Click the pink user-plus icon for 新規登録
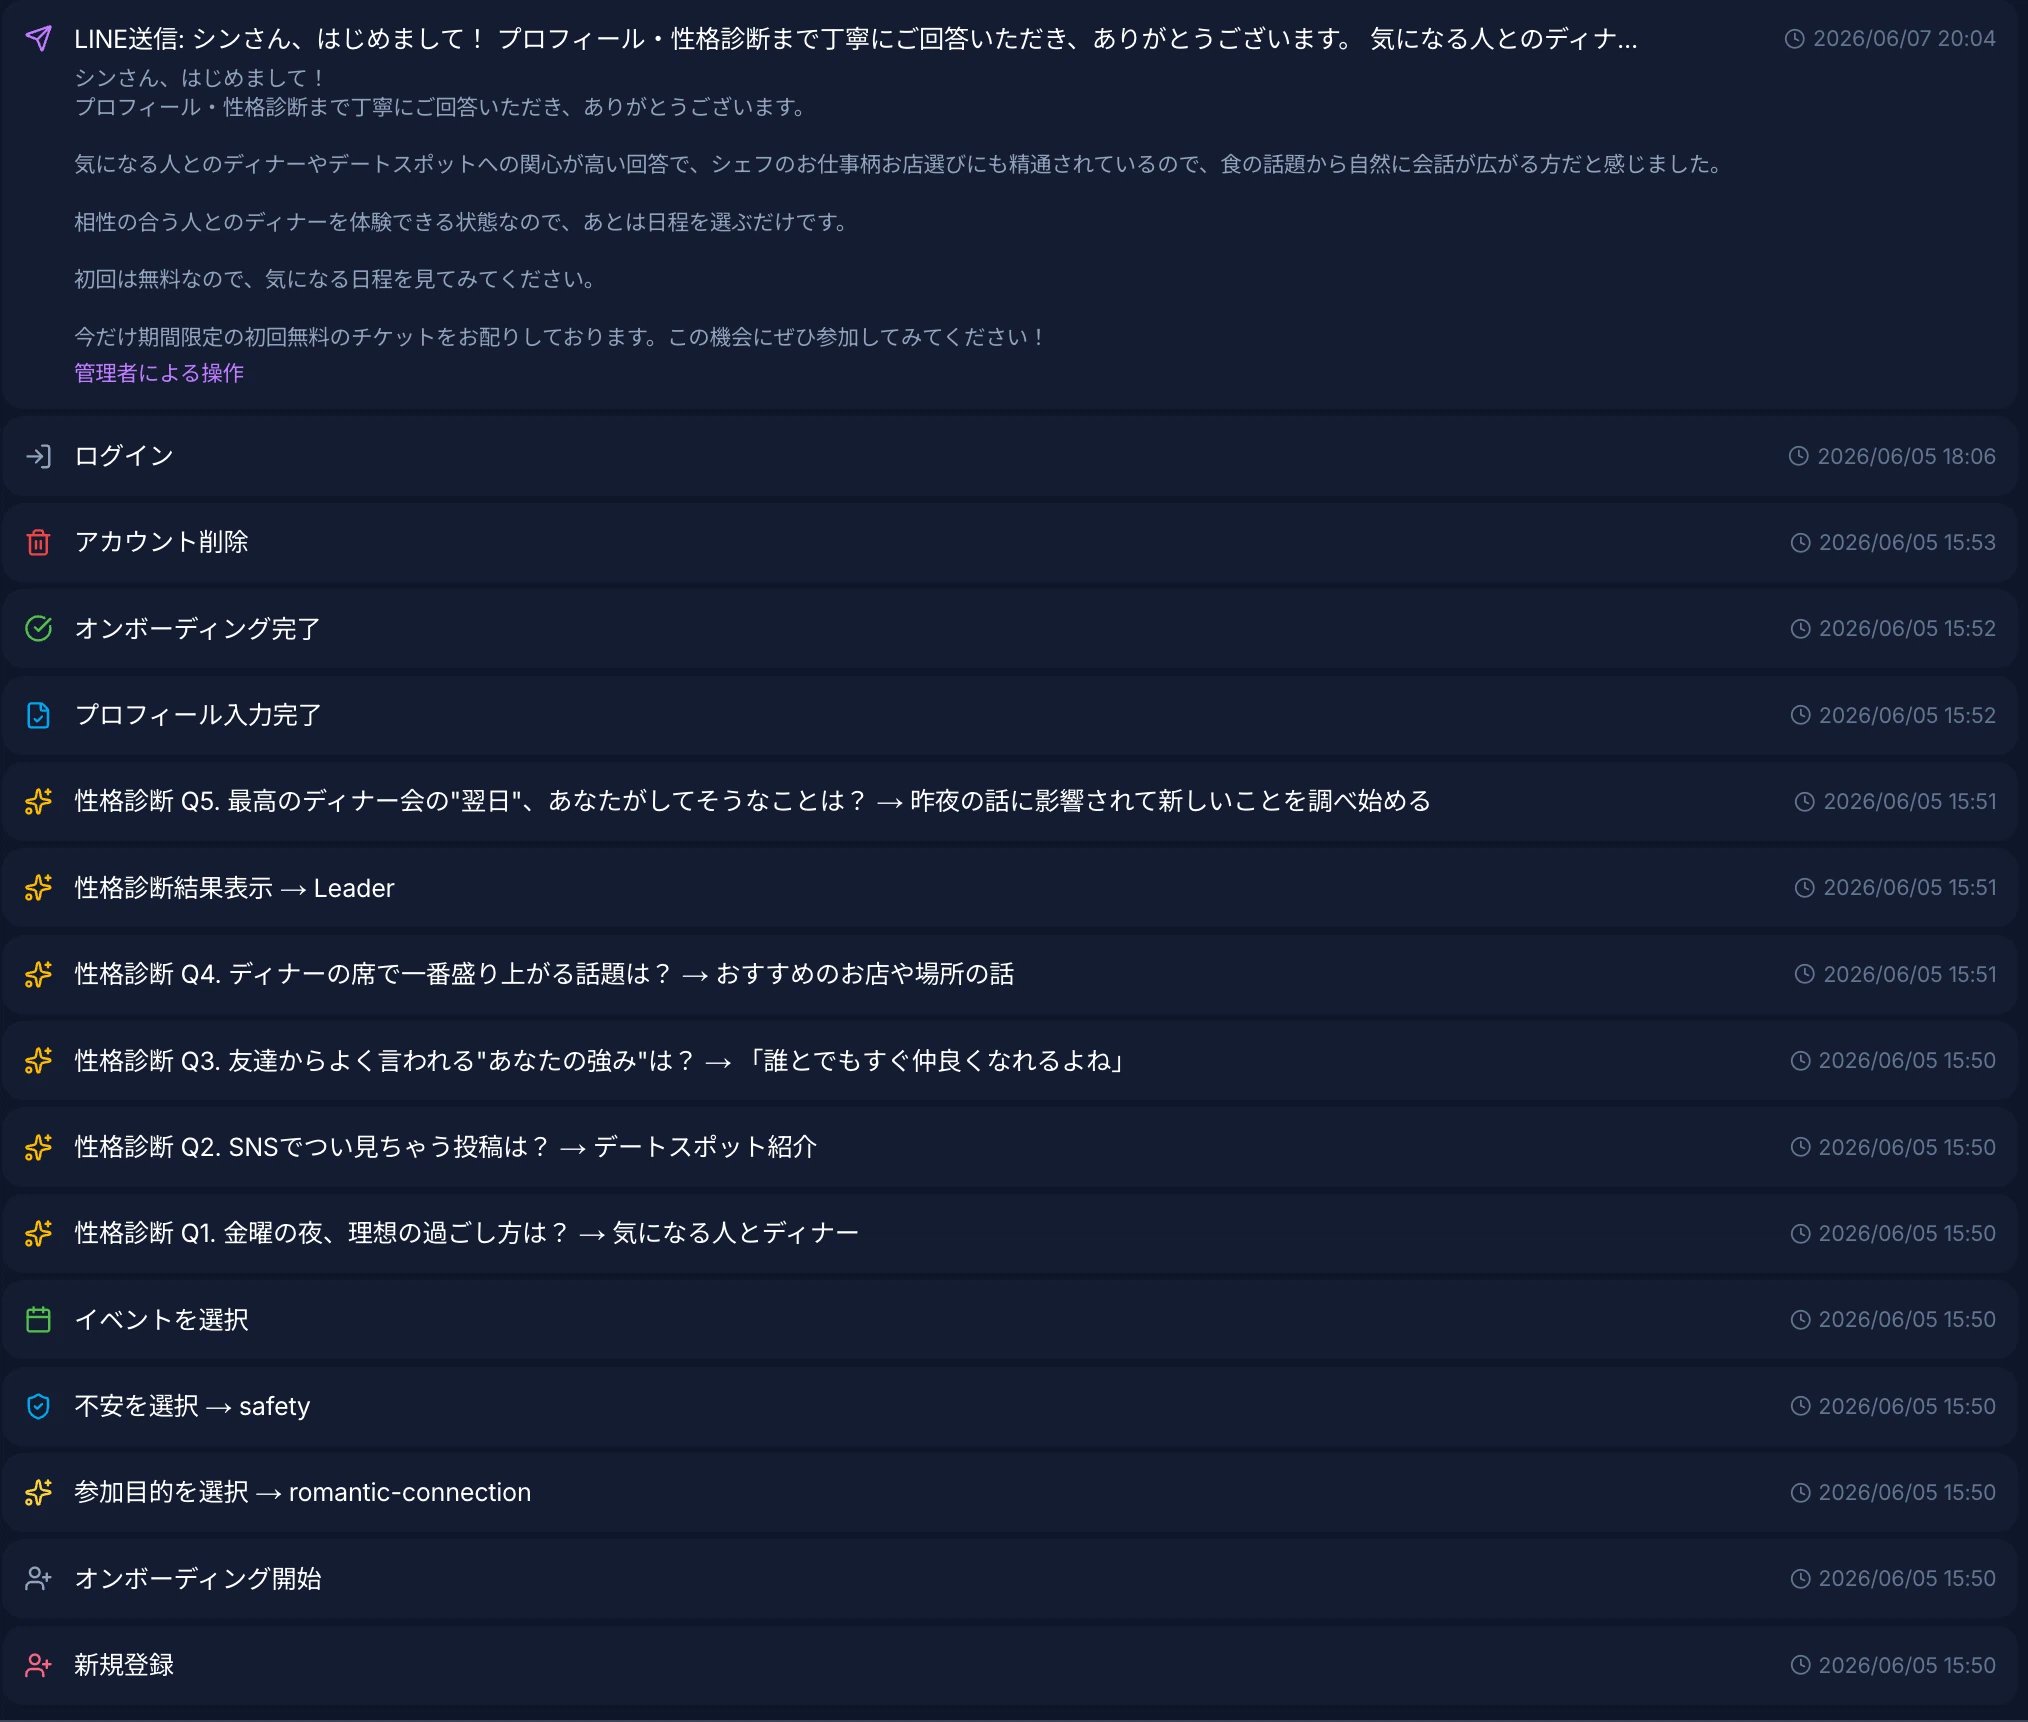 (x=38, y=1666)
